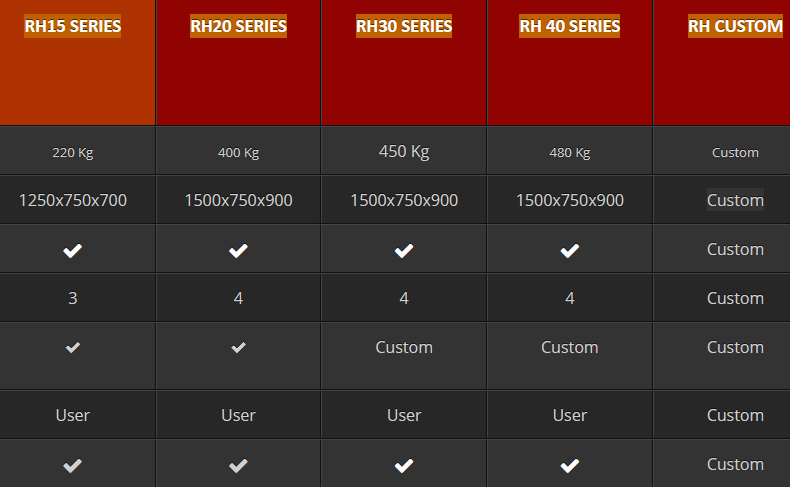This screenshot has height=487, width=790.
Task: Click the 1250x750x700 dimensions cell
Action: pyautogui.click(x=72, y=200)
